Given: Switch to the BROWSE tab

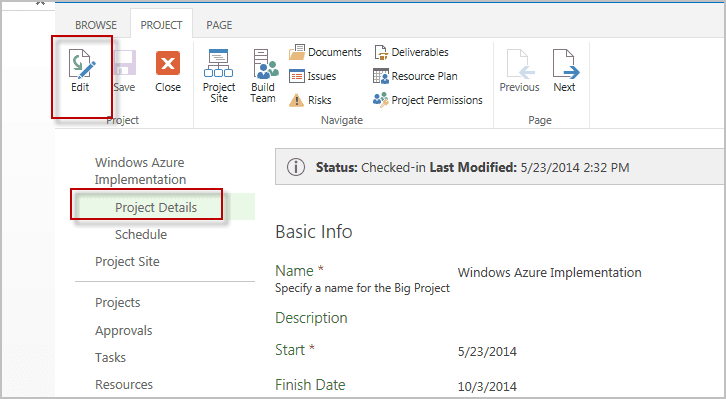Looking at the screenshot, I should tap(96, 25).
